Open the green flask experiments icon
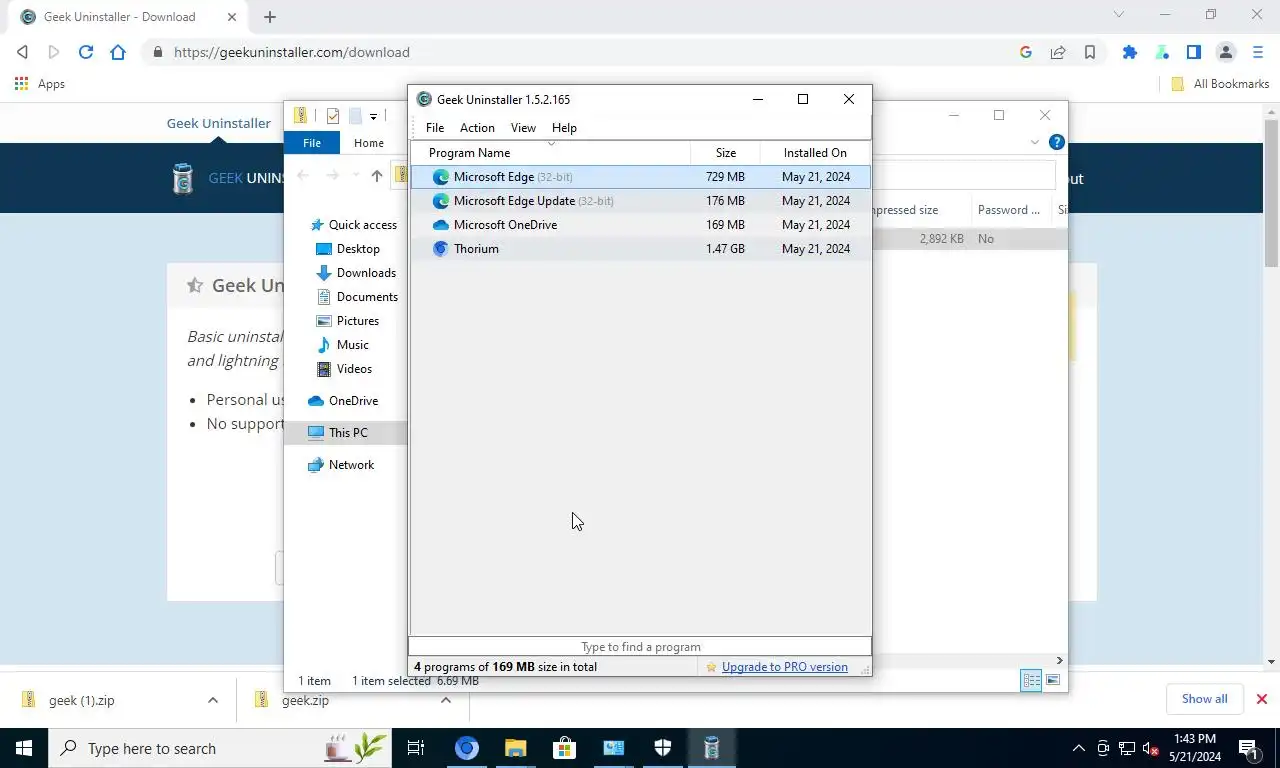This screenshot has width=1280, height=768. (x=1162, y=52)
